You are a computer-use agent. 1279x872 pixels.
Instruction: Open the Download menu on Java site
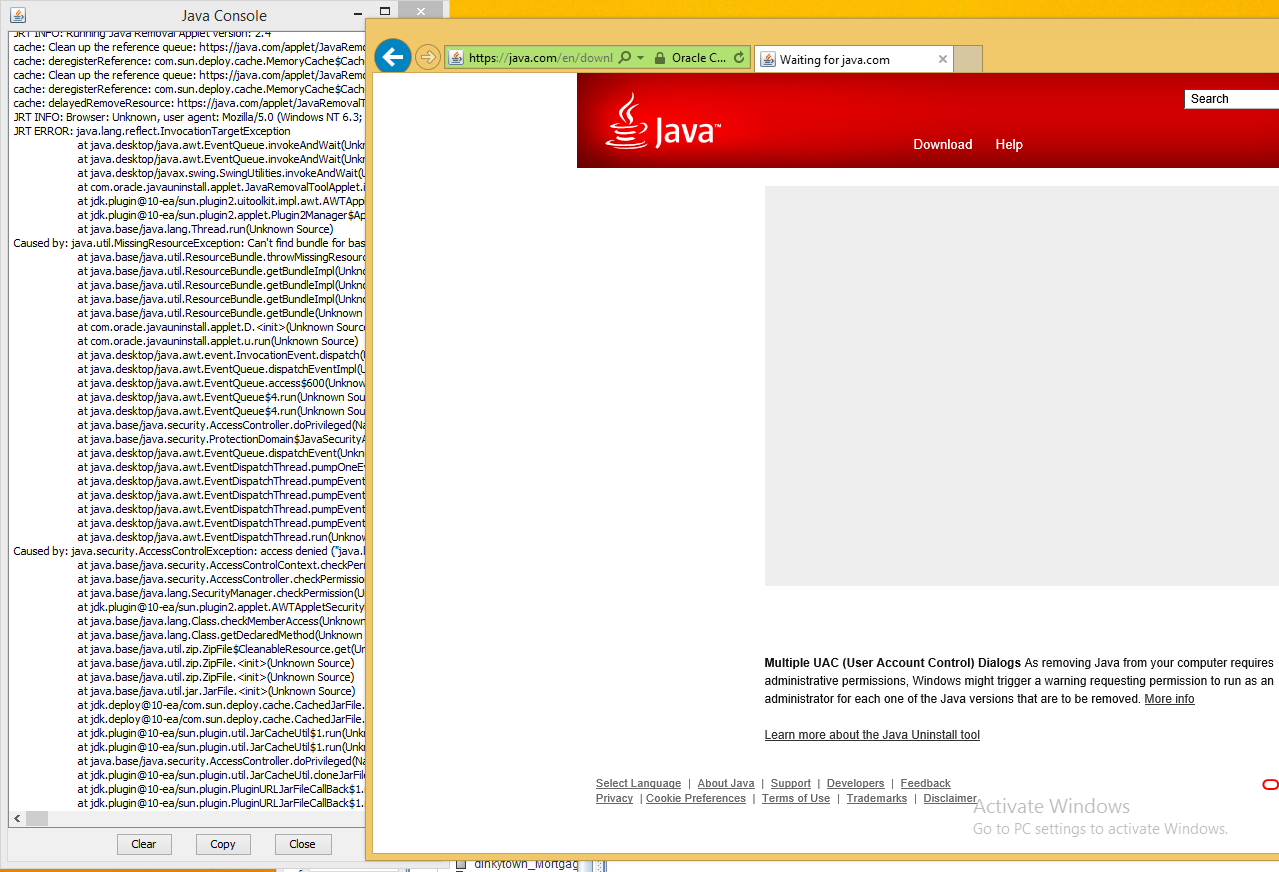[942, 144]
